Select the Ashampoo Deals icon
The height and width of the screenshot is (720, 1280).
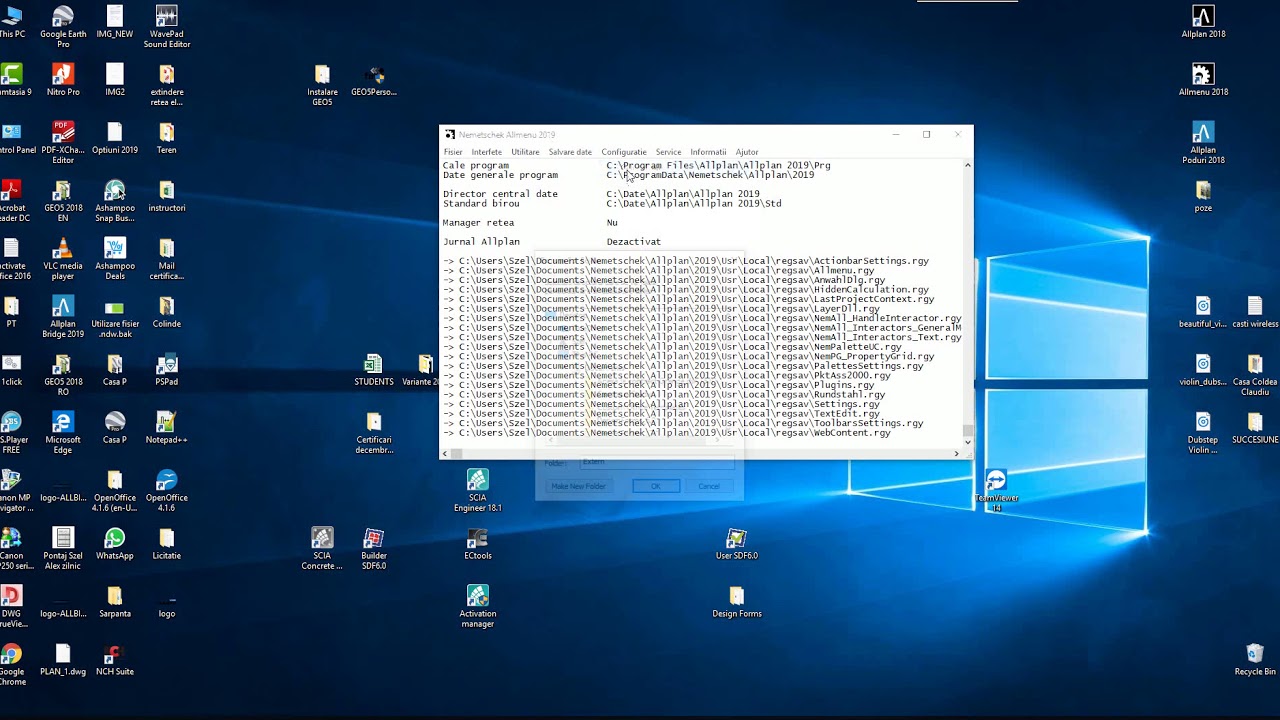[x=115, y=259]
